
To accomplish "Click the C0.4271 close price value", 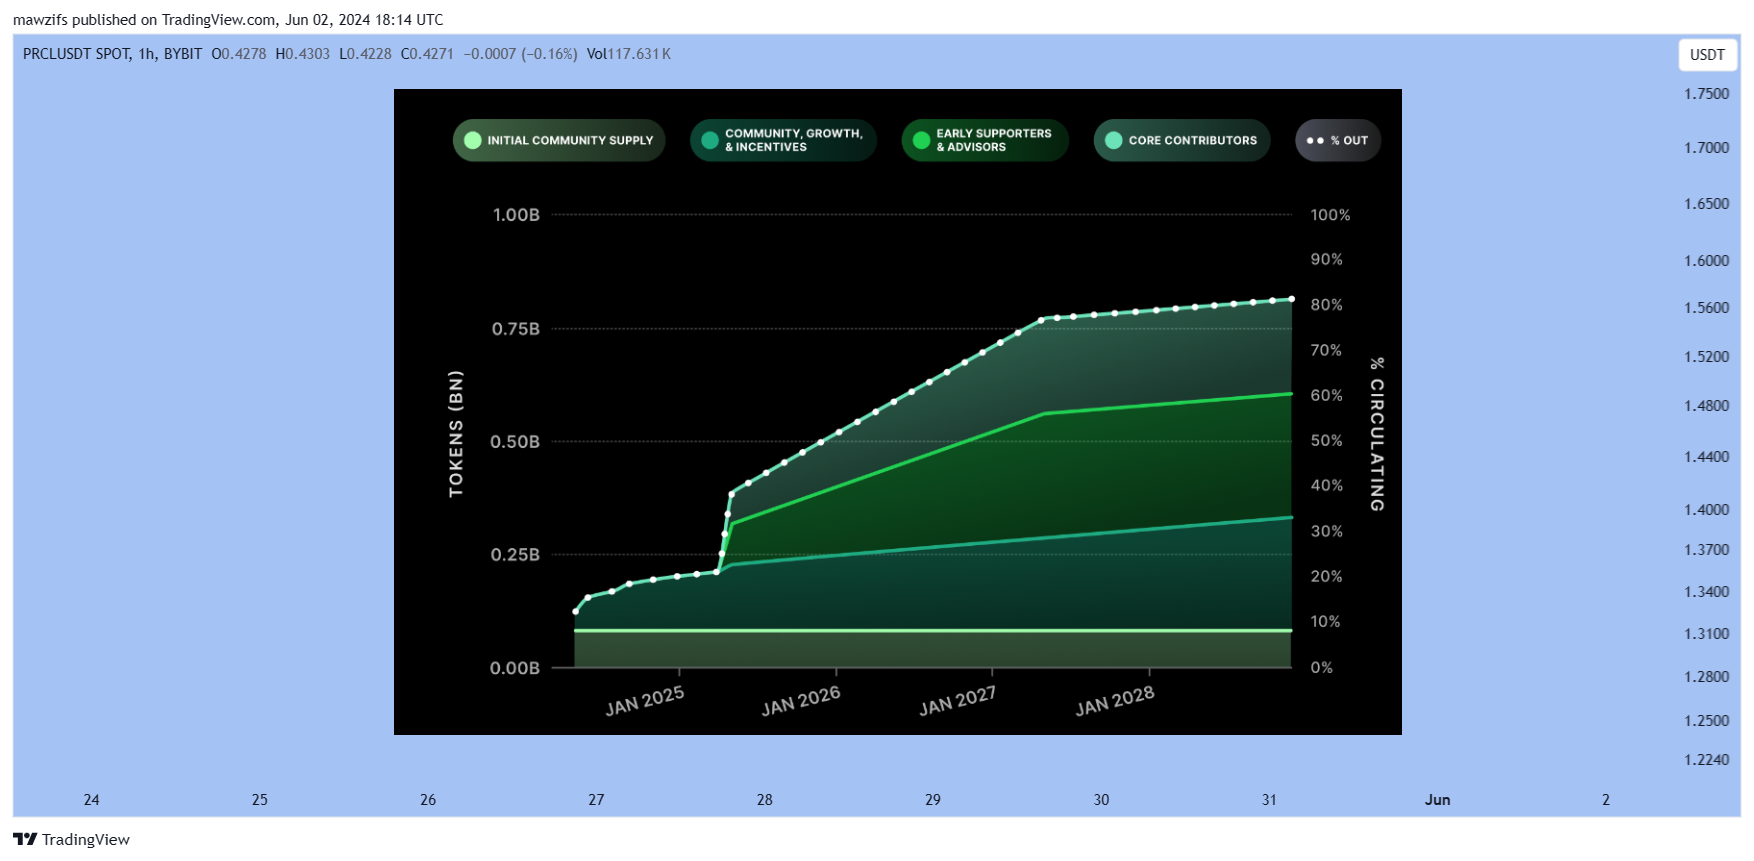I will [427, 54].
